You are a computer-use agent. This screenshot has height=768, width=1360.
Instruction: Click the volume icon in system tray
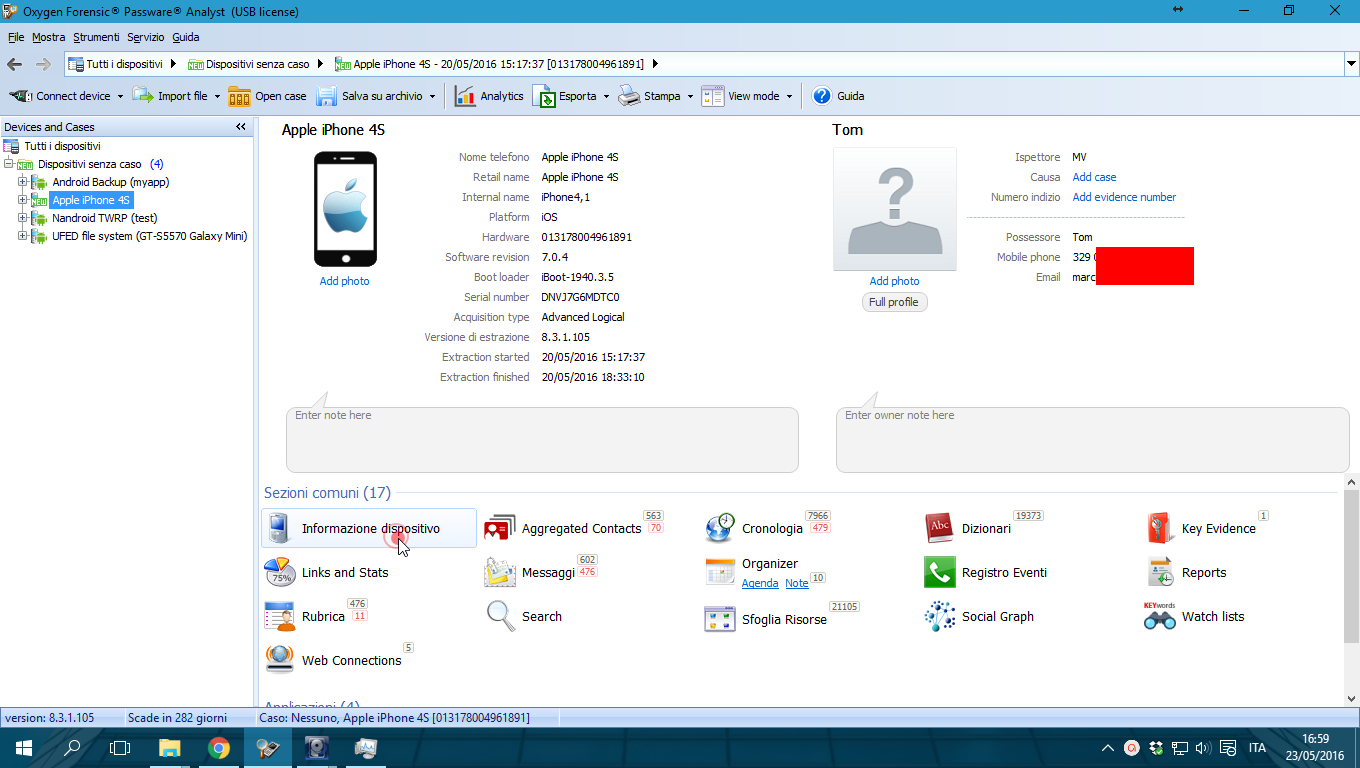1203,747
